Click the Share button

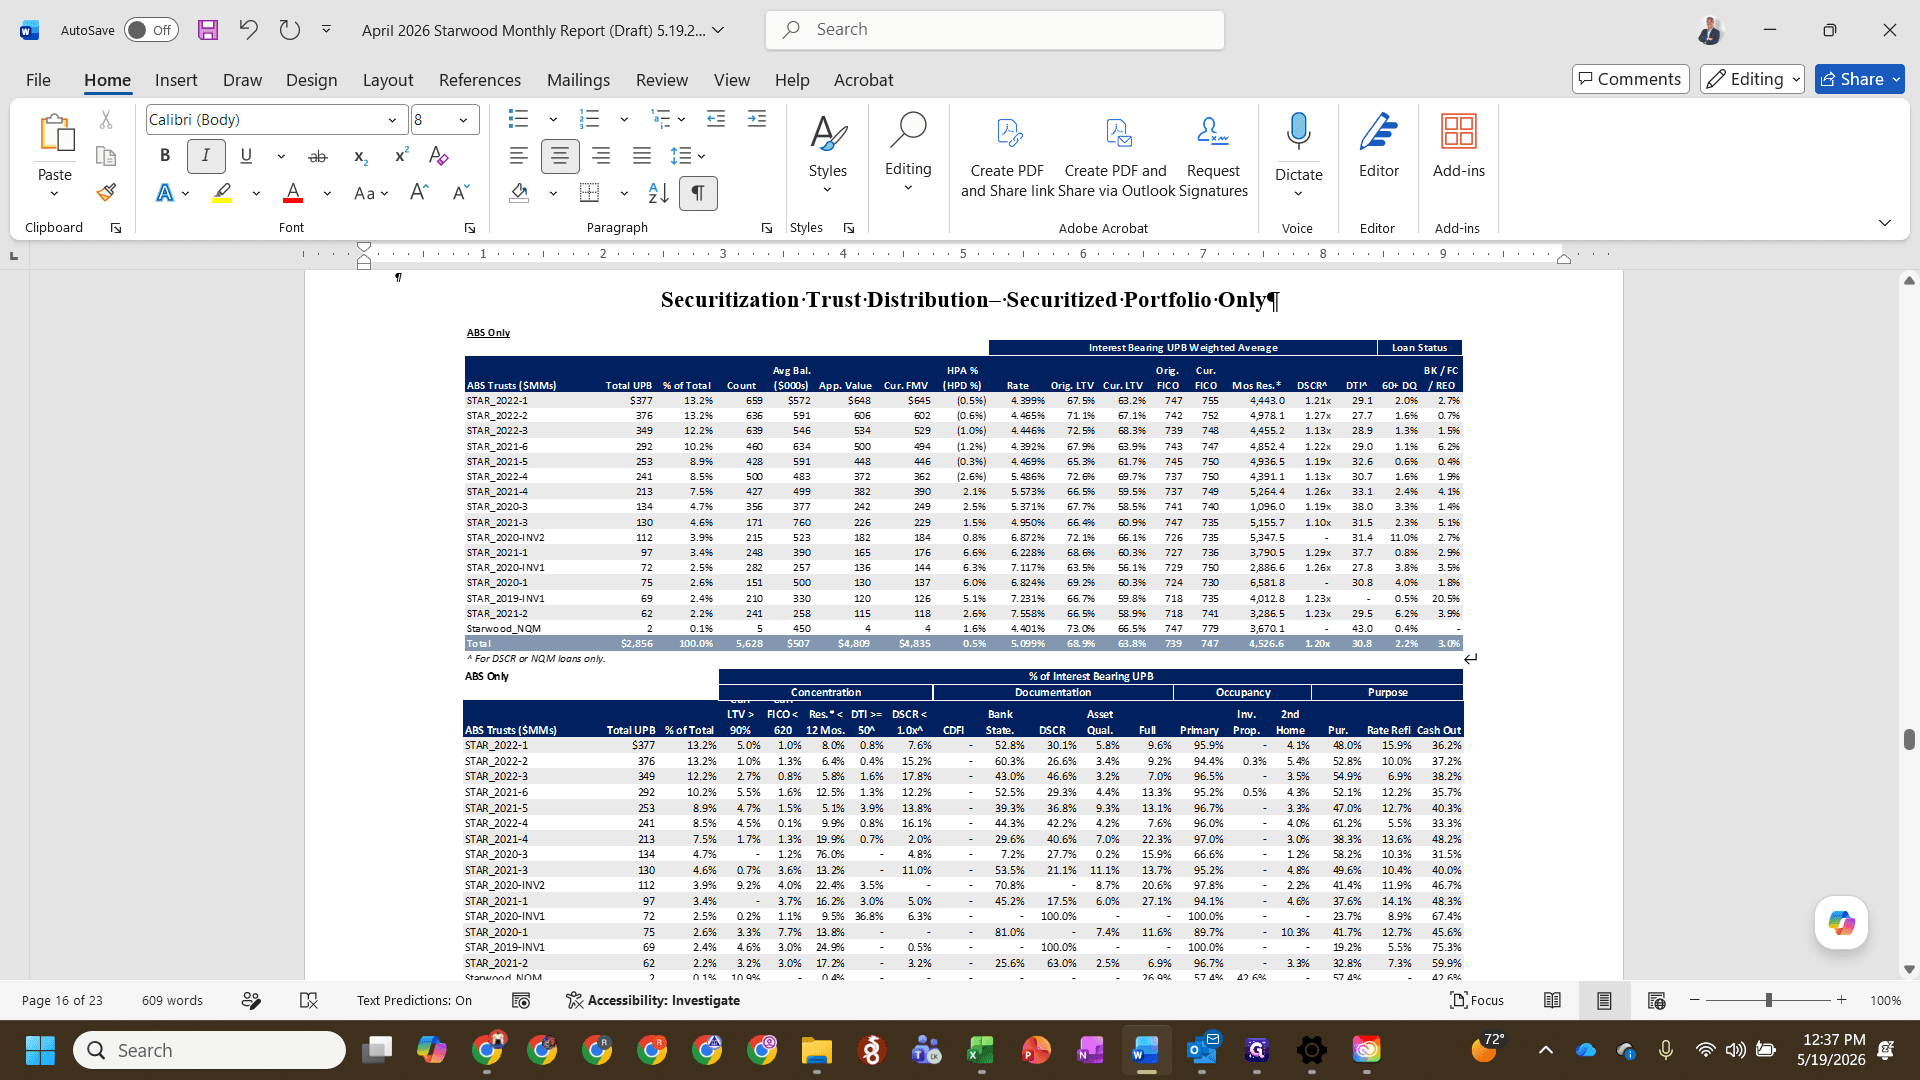1851,79
